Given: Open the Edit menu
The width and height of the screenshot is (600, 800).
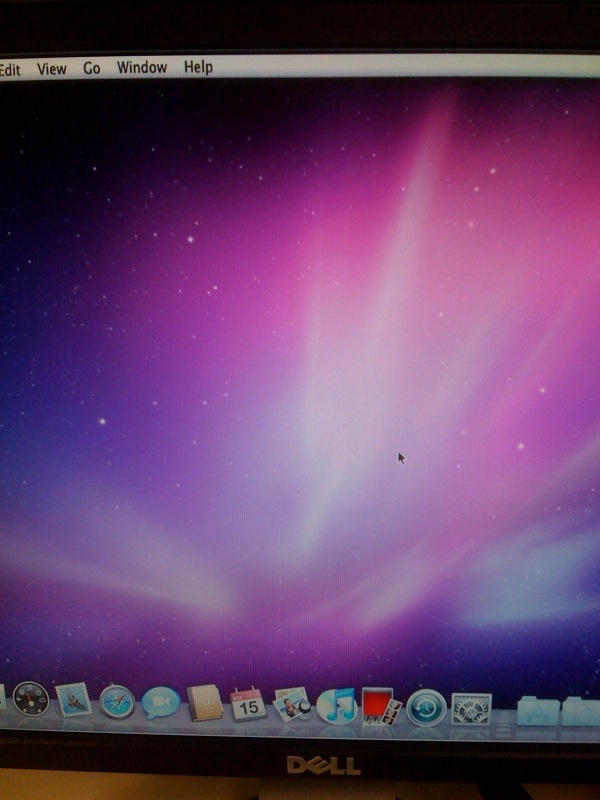Looking at the screenshot, I should (x=10, y=69).
